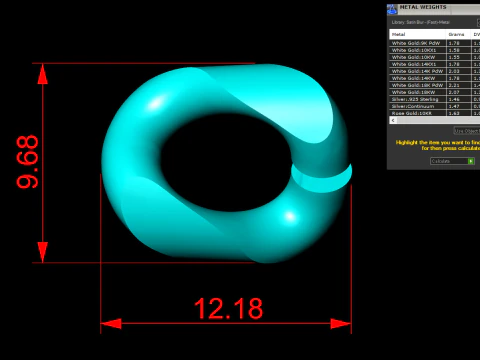This screenshot has height=360, width=480.
Task: Click the 12.18 width dimension label
Action: (229, 309)
